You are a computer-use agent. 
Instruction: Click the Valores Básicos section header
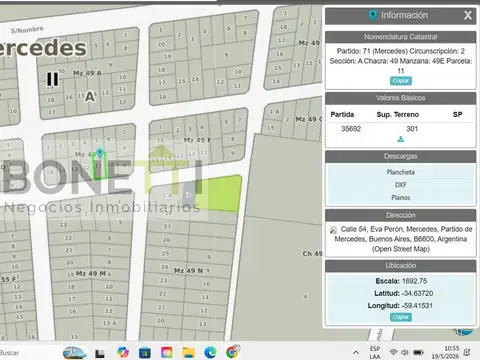pyautogui.click(x=401, y=98)
